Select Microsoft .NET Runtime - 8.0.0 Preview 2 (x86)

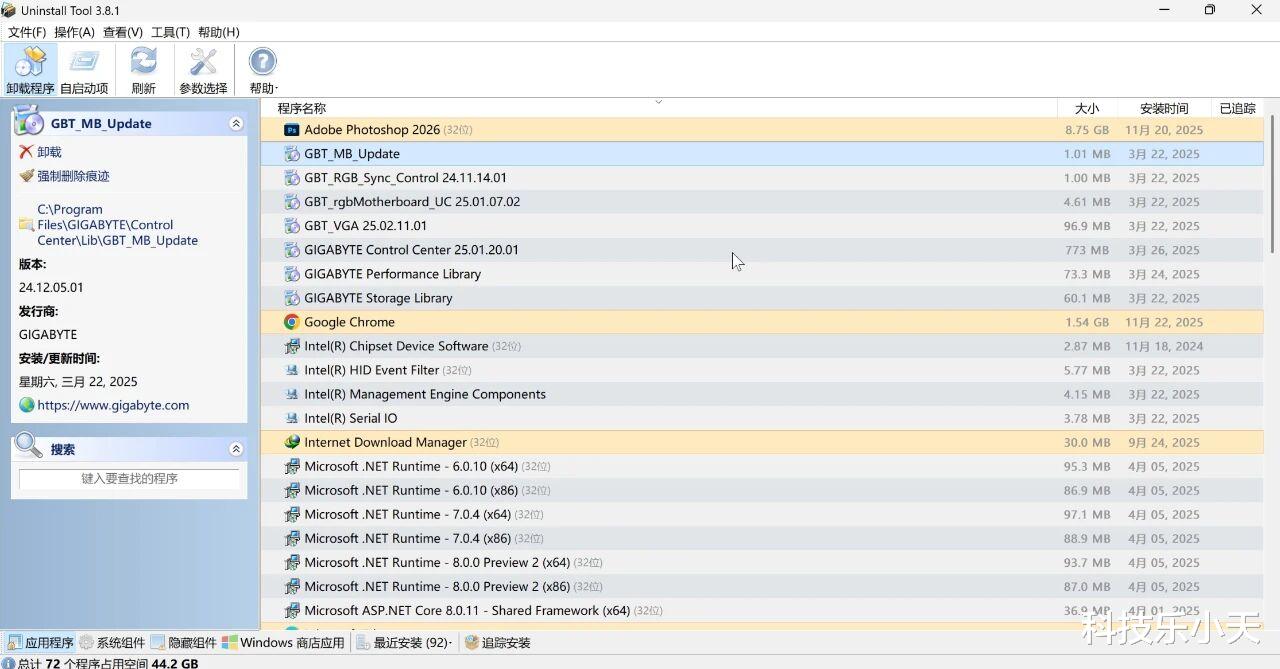tap(762, 586)
